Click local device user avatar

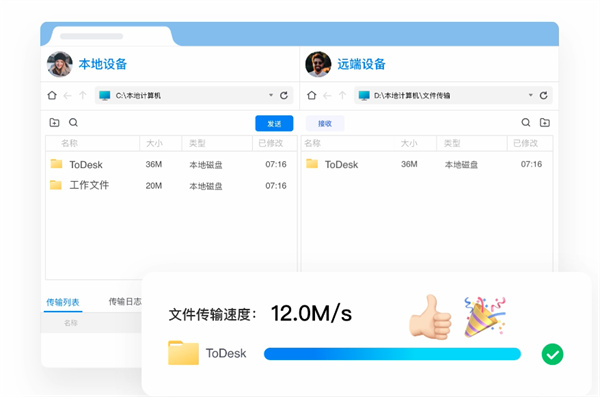pos(60,64)
